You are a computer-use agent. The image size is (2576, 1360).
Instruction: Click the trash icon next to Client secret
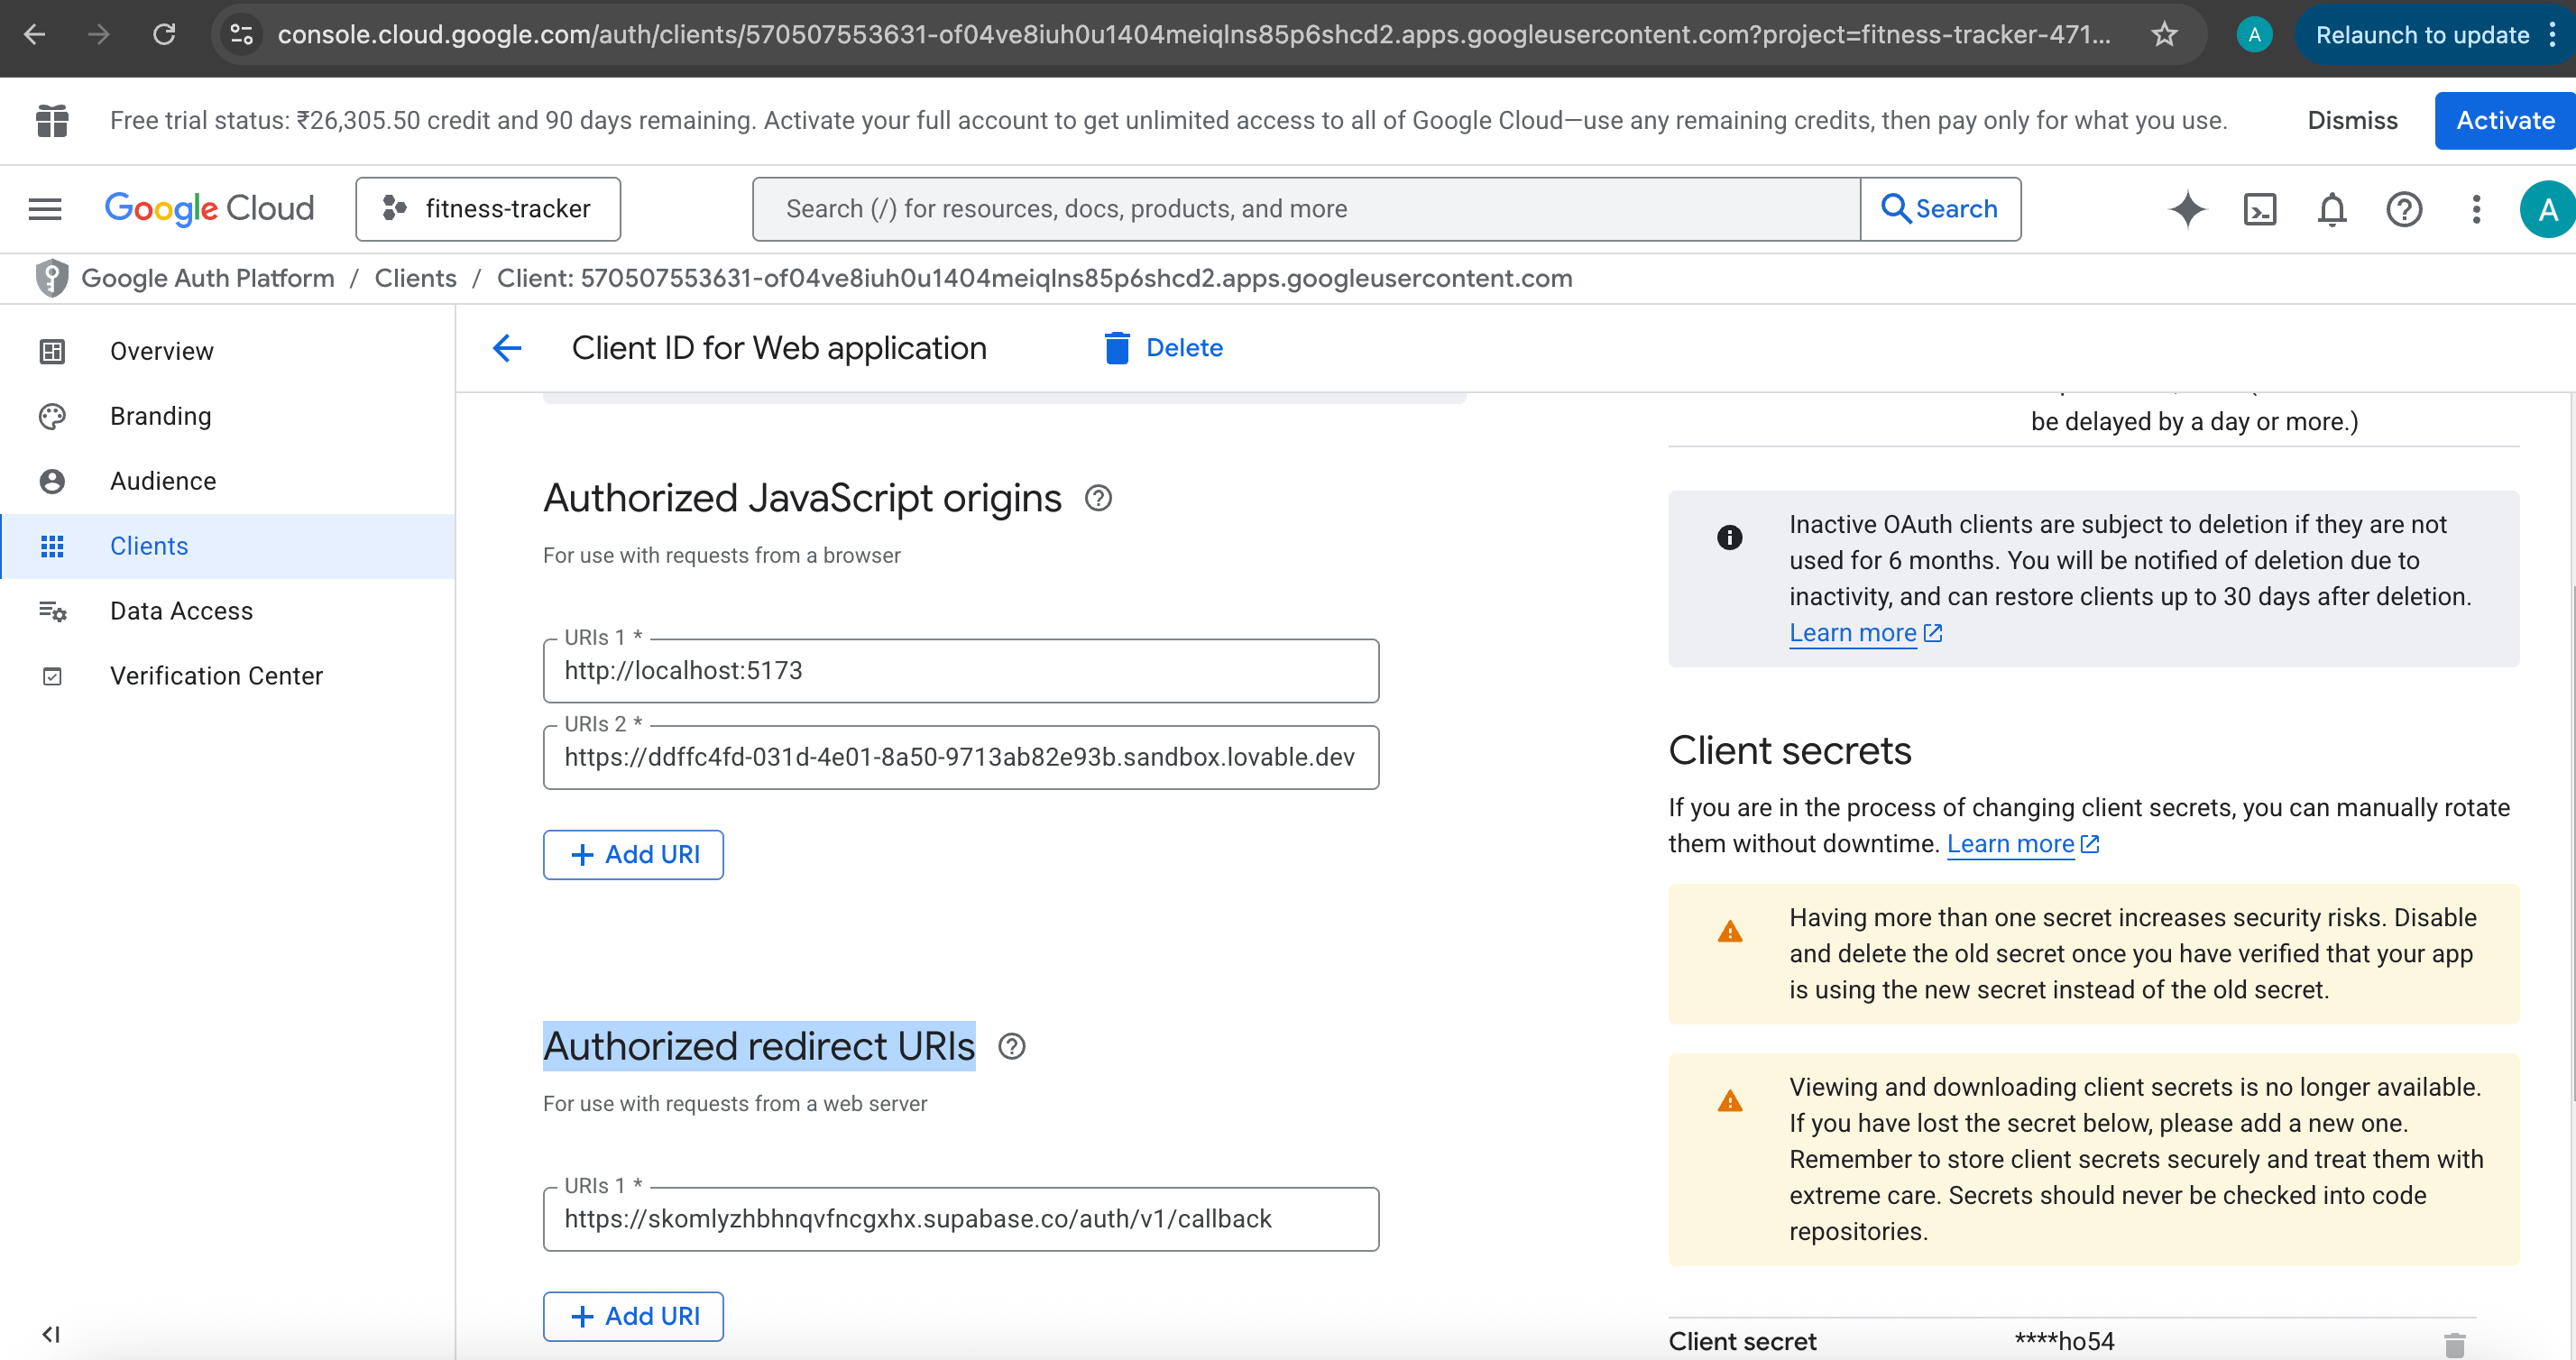click(2453, 1343)
